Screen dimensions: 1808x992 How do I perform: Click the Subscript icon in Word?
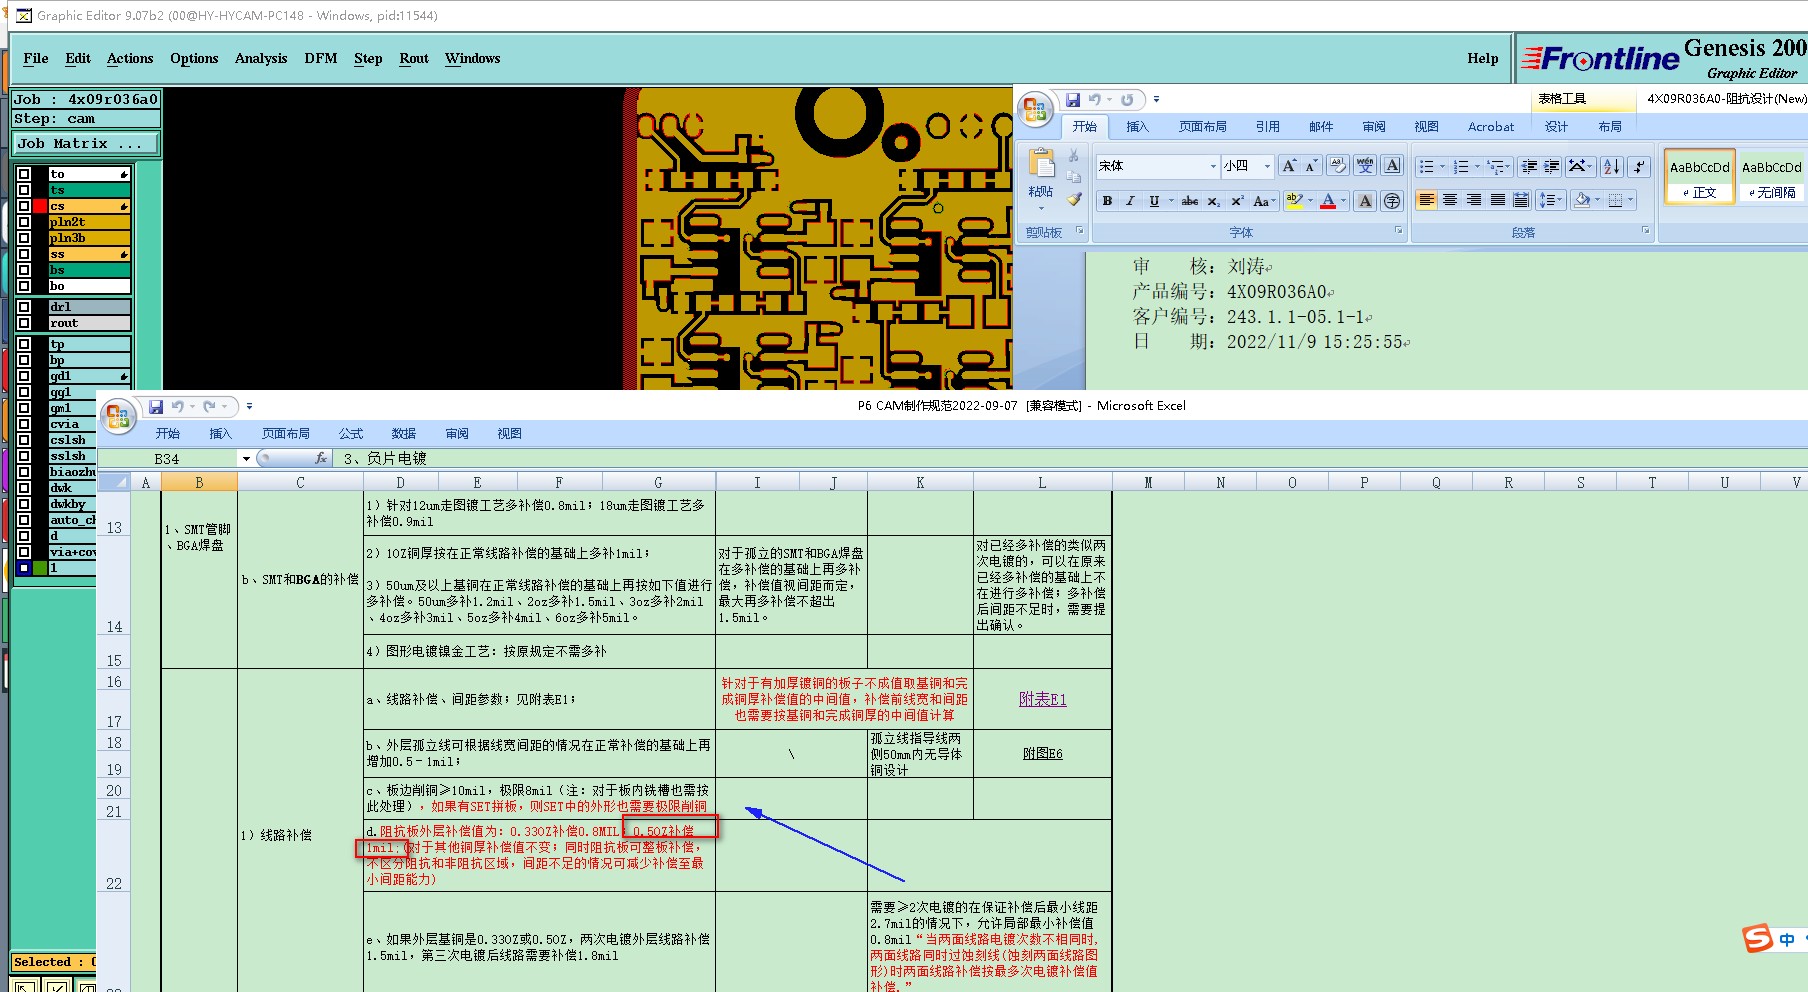tap(1213, 201)
